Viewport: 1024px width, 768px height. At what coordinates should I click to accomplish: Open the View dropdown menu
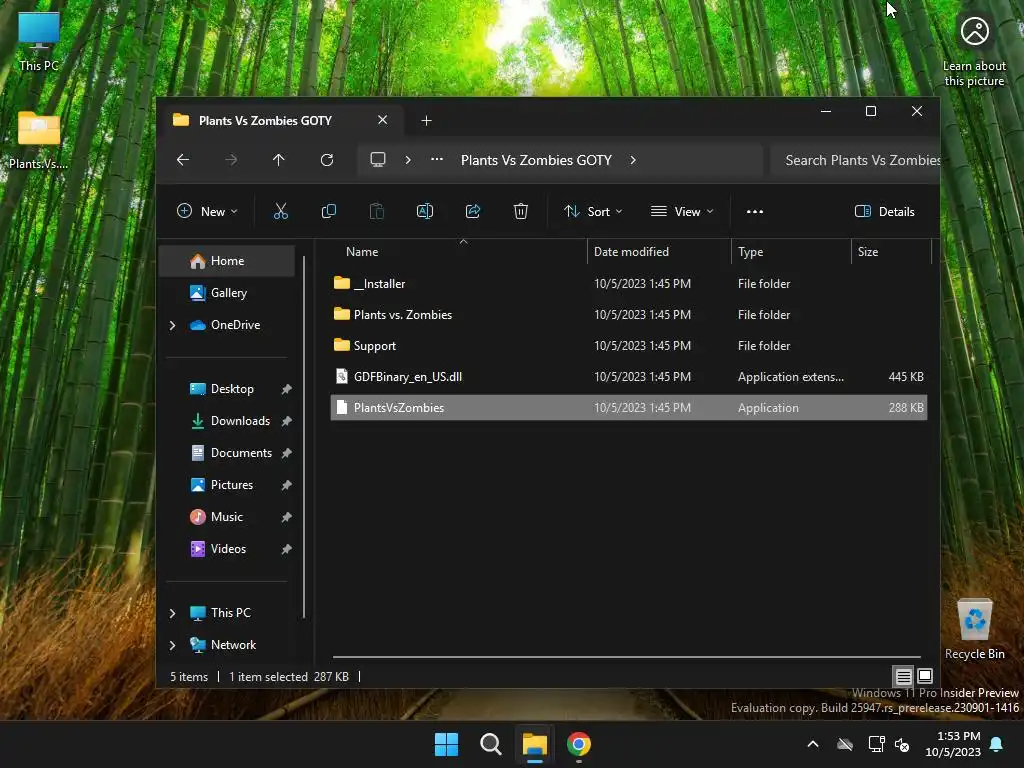682,212
